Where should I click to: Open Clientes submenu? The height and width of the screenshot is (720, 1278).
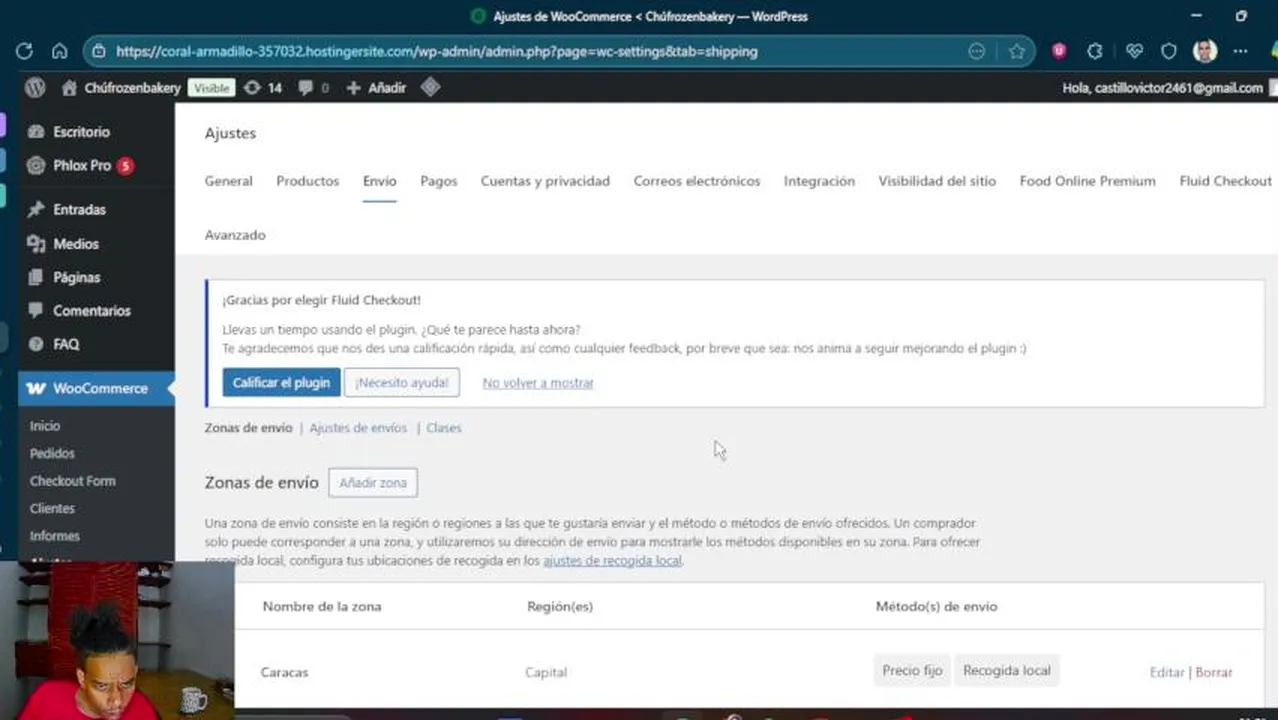pos(52,508)
